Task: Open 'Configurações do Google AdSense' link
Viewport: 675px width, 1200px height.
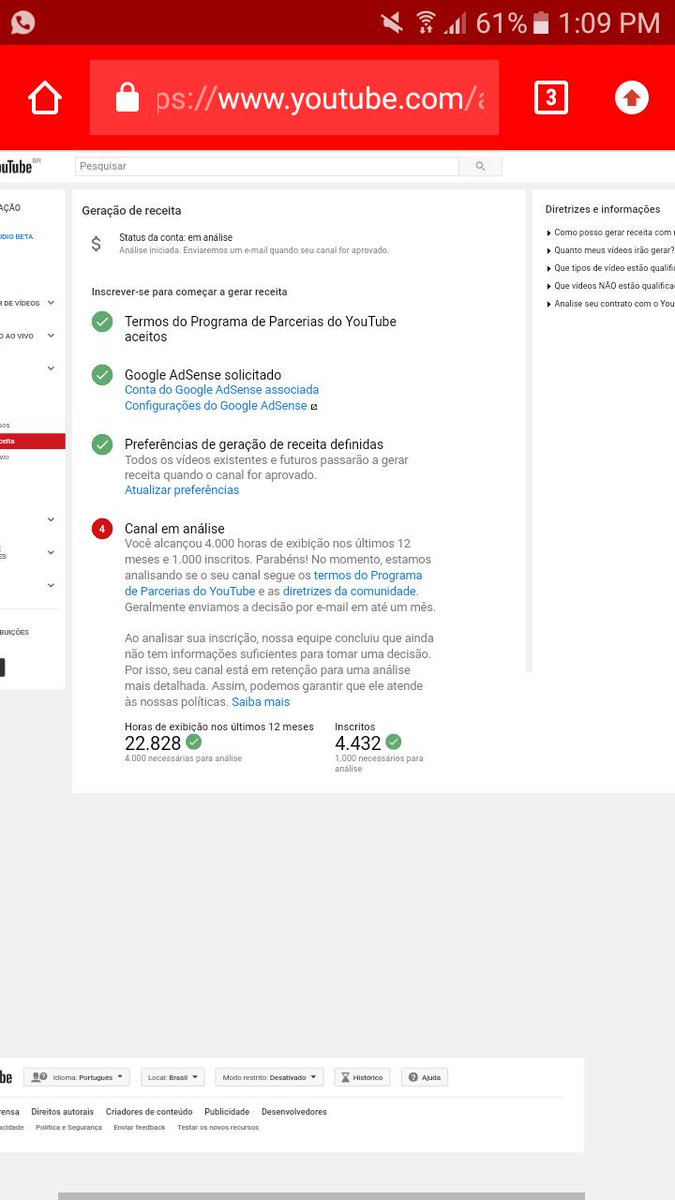Action: (216, 406)
